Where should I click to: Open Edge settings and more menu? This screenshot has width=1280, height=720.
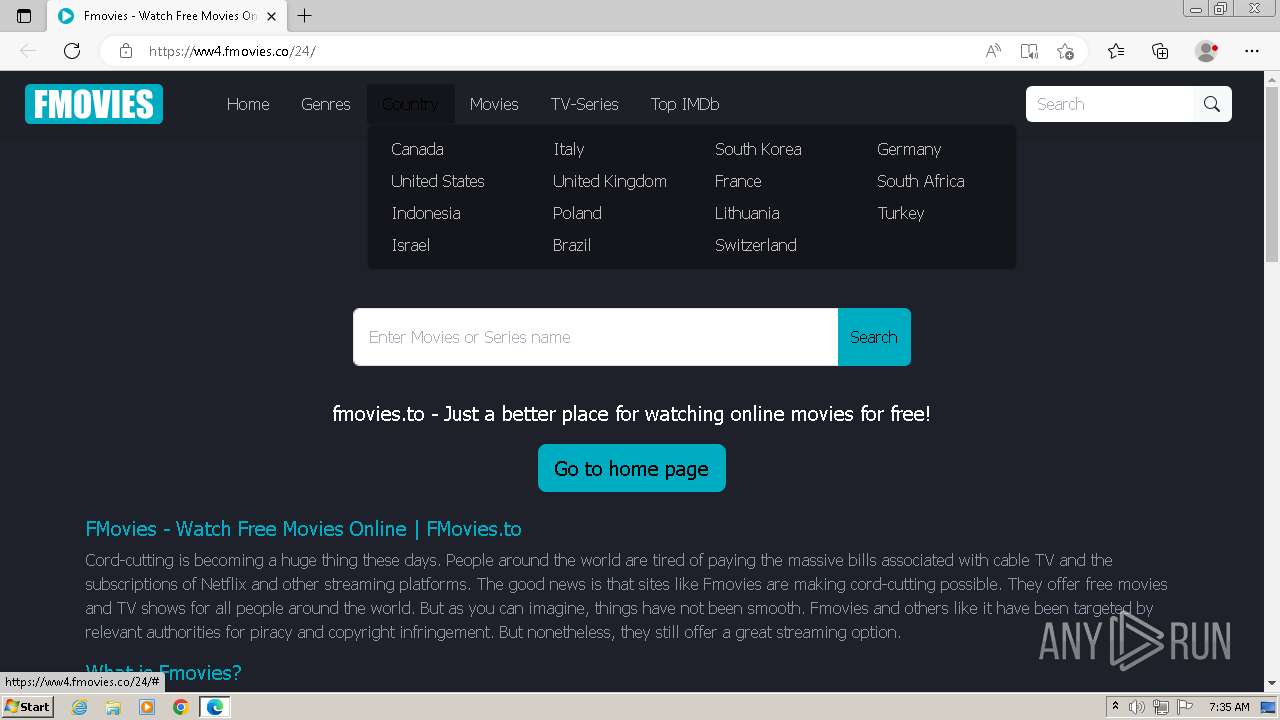pos(1252,51)
